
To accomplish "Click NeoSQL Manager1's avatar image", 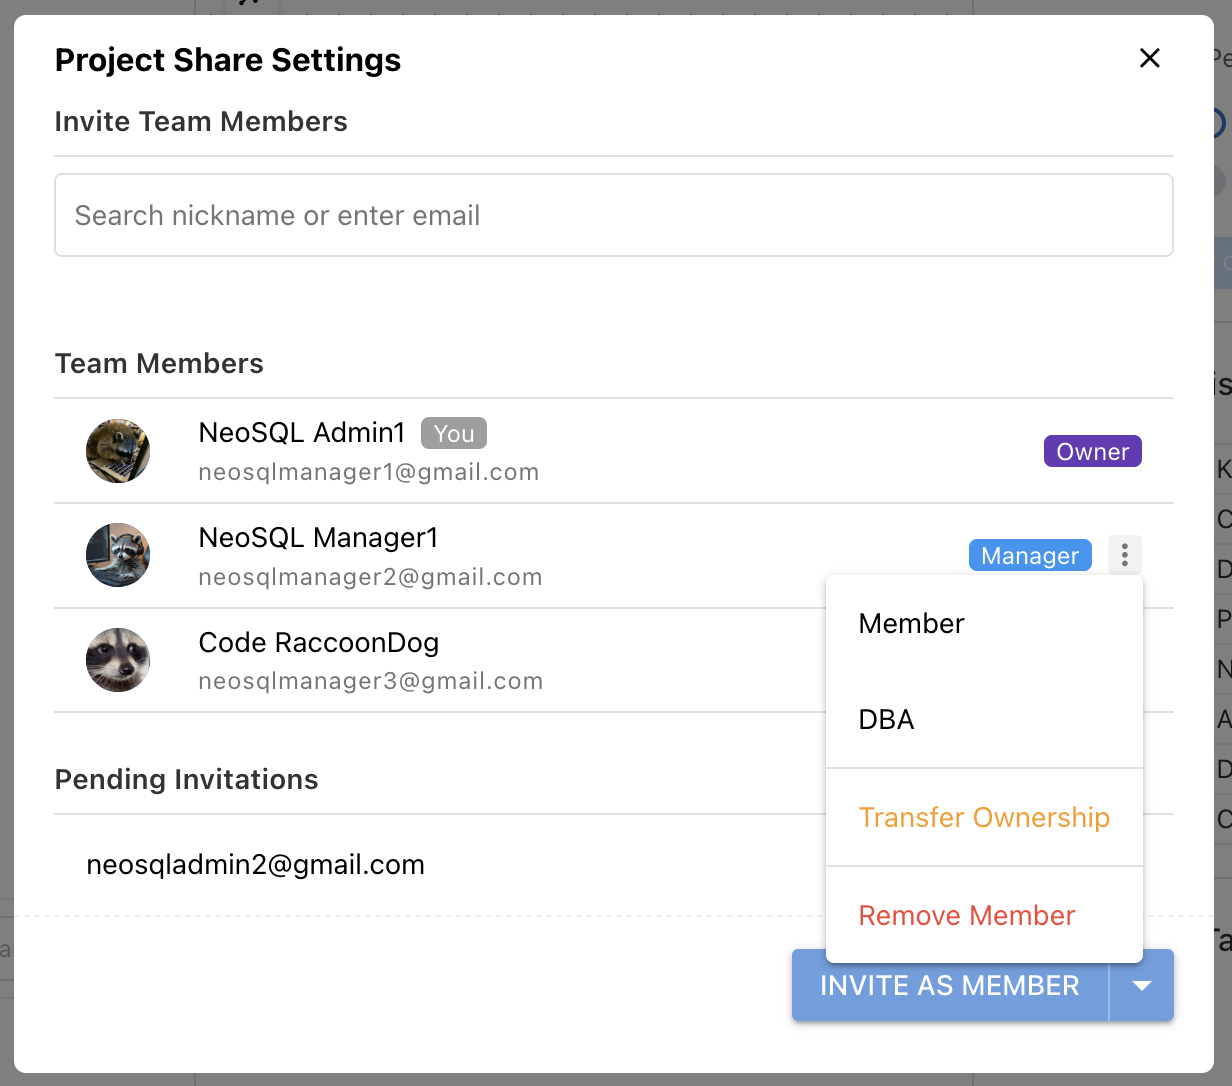I will (118, 555).
